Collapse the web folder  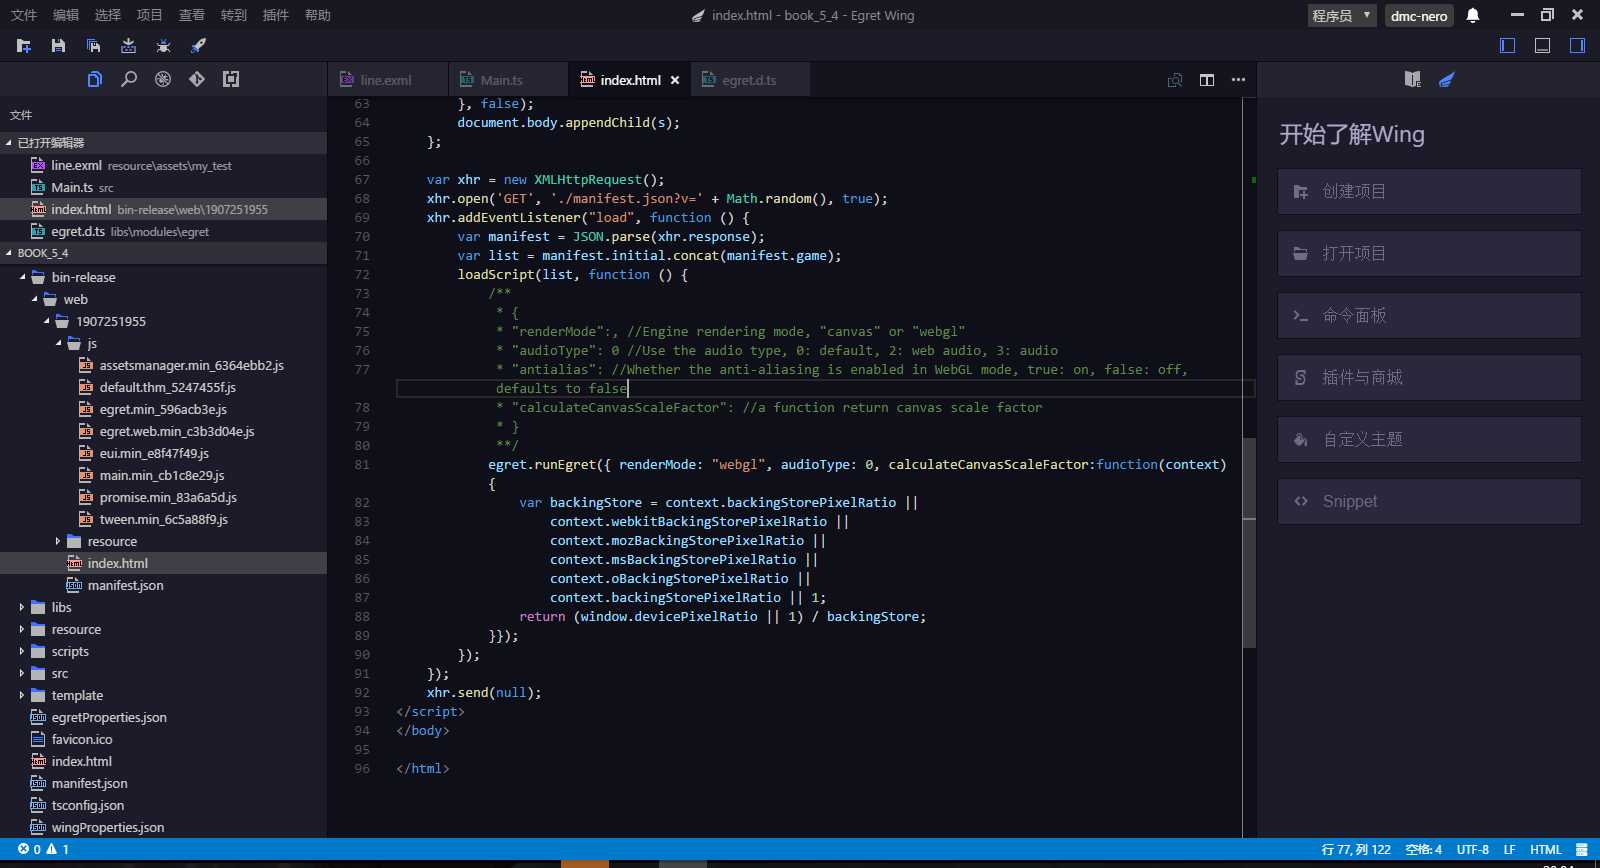pos(34,299)
